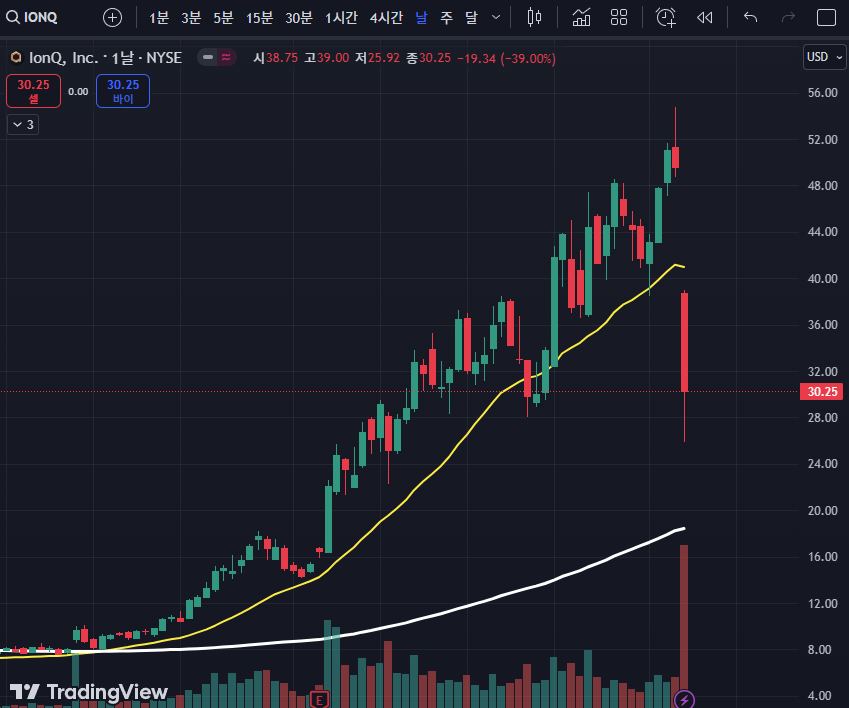849x708 pixels.
Task: Toggle the pink wave icon beside NYSE
Action: (x=226, y=57)
